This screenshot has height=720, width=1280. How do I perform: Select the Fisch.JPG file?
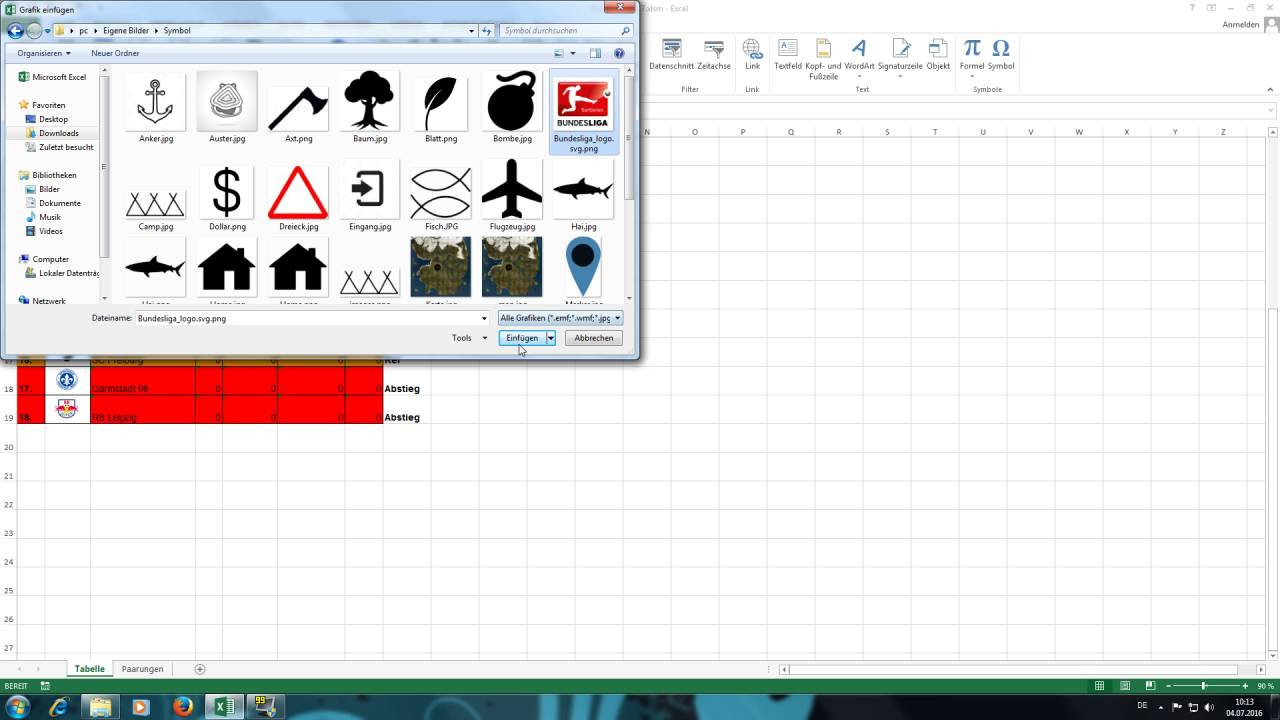click(x=441, y=196)
